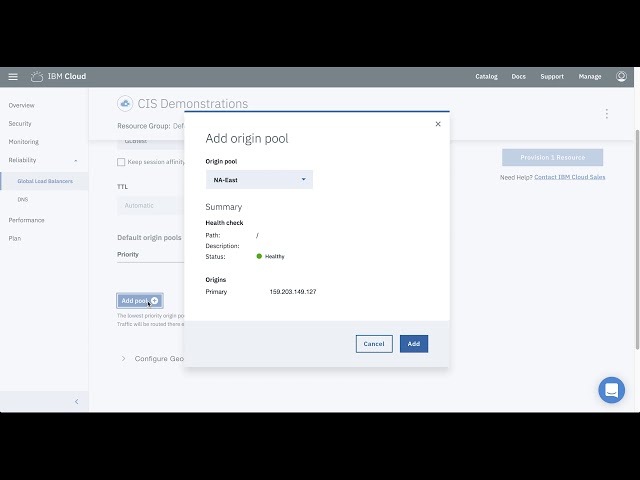Viewport: 640px width, 480px height.
Task: Click the Summary heading in dialog
Action: pyautogui.click(x=224, y=207)
